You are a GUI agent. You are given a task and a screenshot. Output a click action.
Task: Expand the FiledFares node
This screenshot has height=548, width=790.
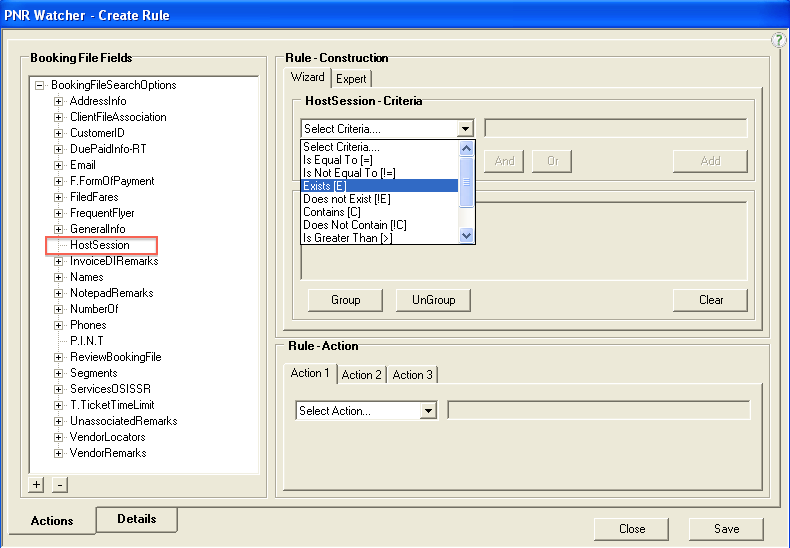click(x=58, y=197)
